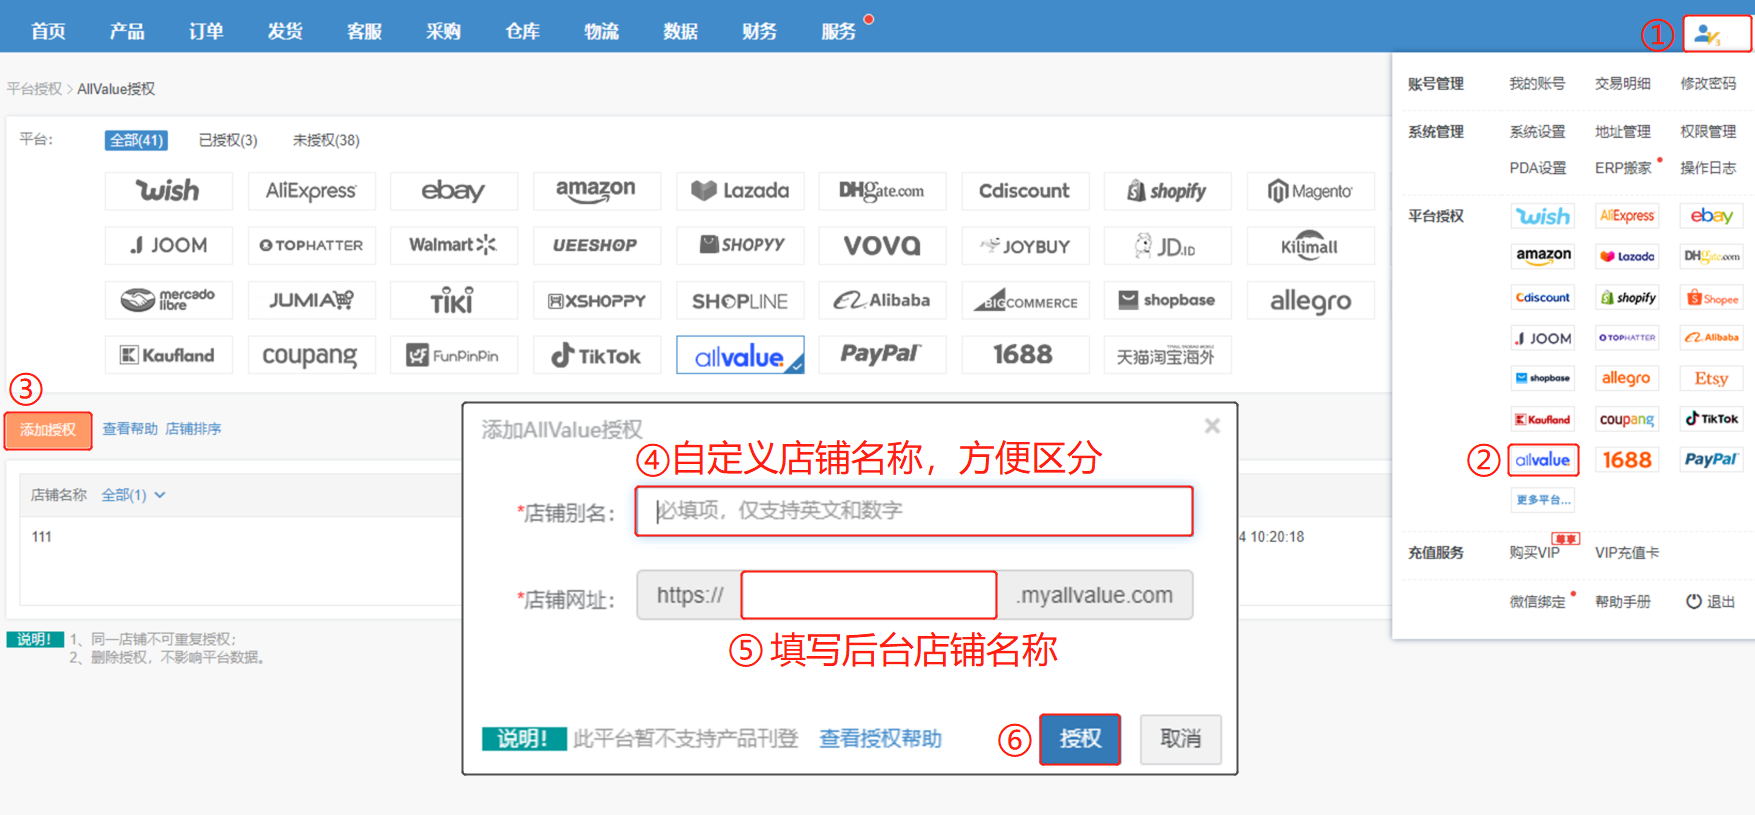Select the 天猫淘宝海外 platform tile
This screenshot has width=1755, height=815.
pyautogui.click(x=1167, y=355)
